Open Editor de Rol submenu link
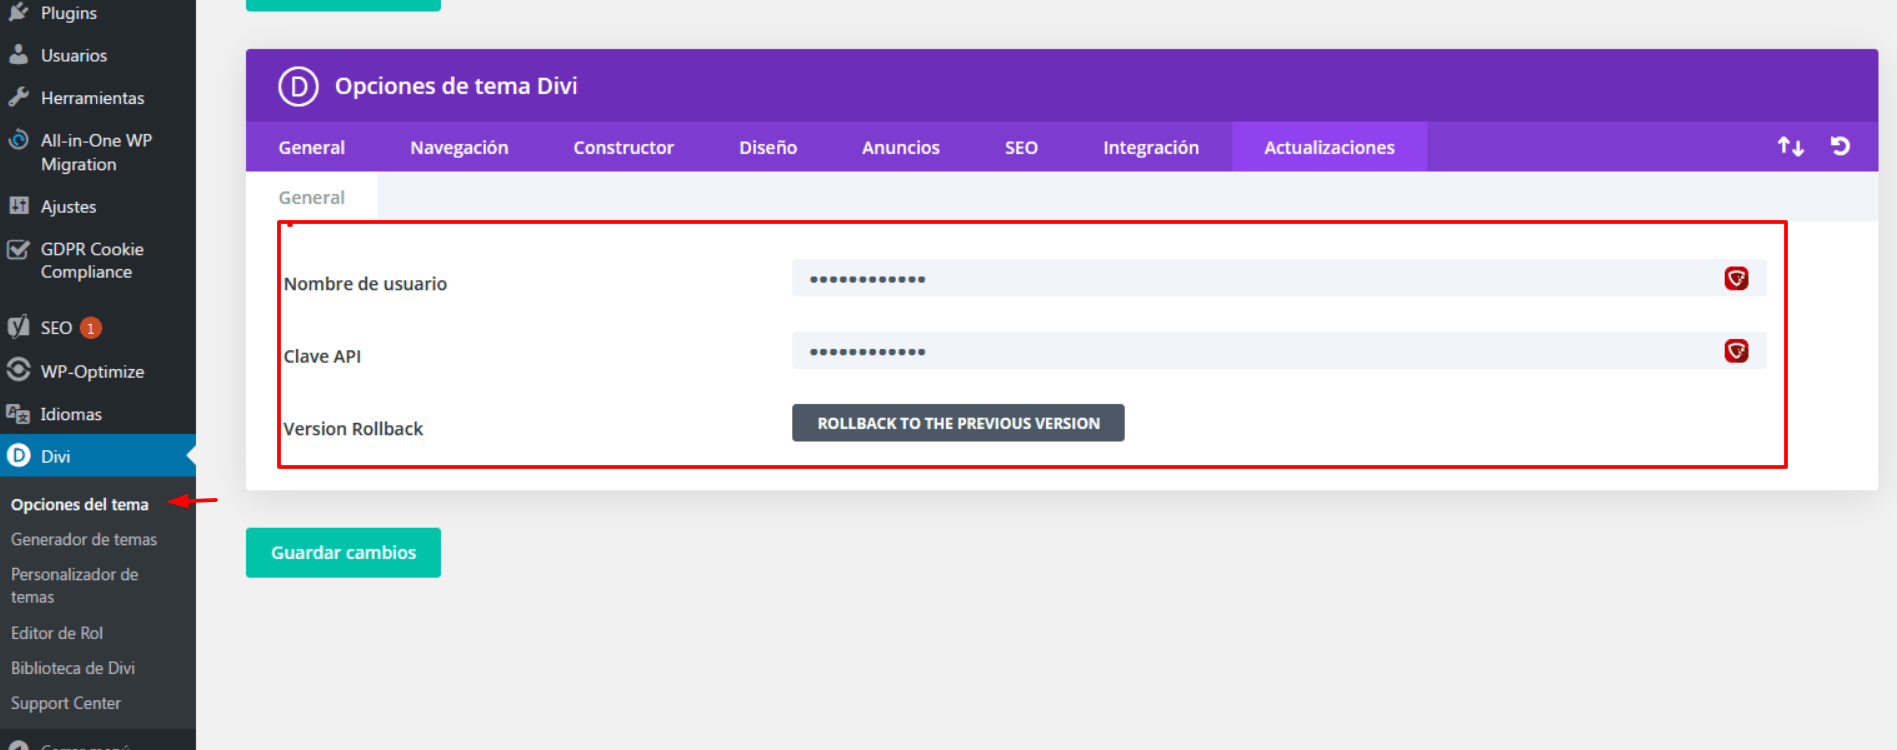The width and height of the screenshot is (1897, 750). click(57, 633)
